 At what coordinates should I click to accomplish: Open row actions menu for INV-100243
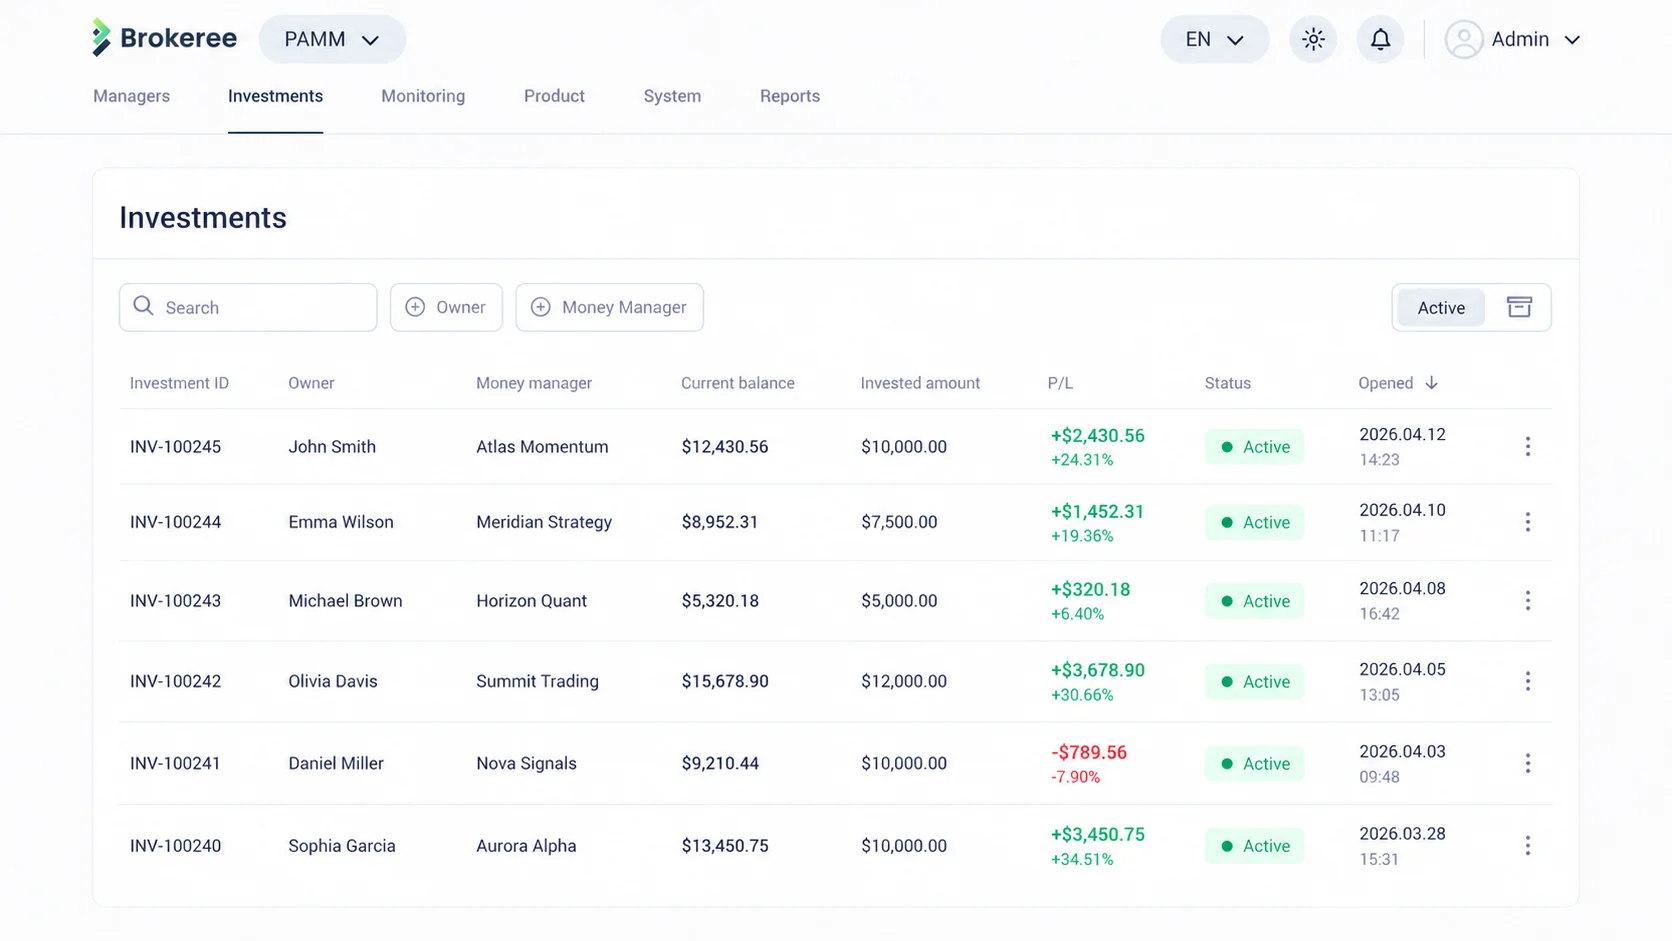click(x=1527, y=601)
